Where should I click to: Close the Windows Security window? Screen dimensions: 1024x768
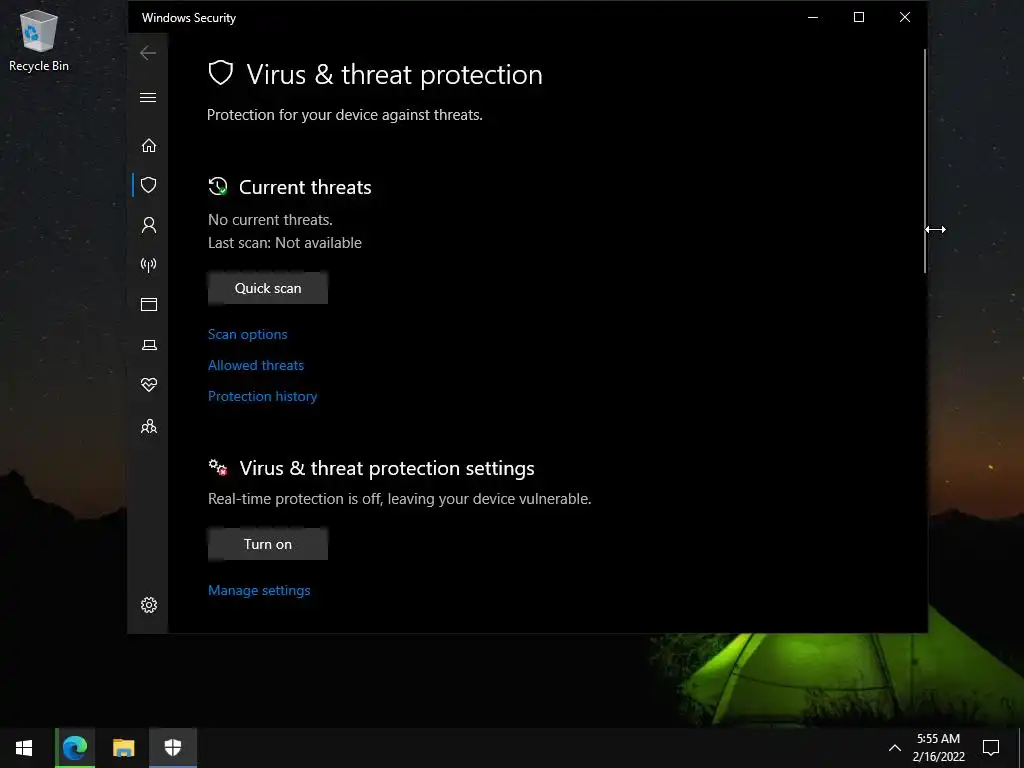click(x=904, y=17)
